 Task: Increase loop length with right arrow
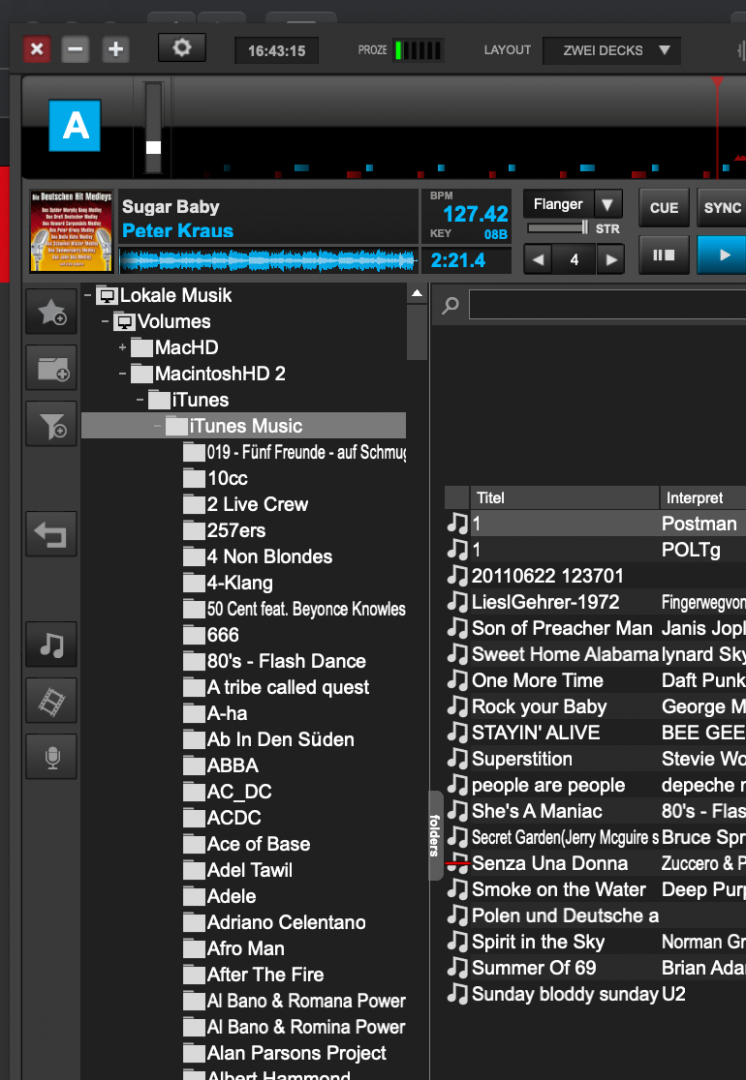(610, 260)
